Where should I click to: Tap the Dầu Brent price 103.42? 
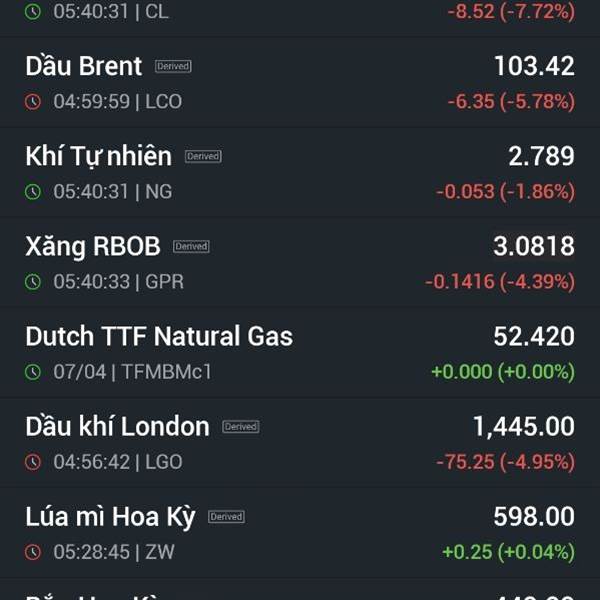pyautogui.click(x=534, y=66)
